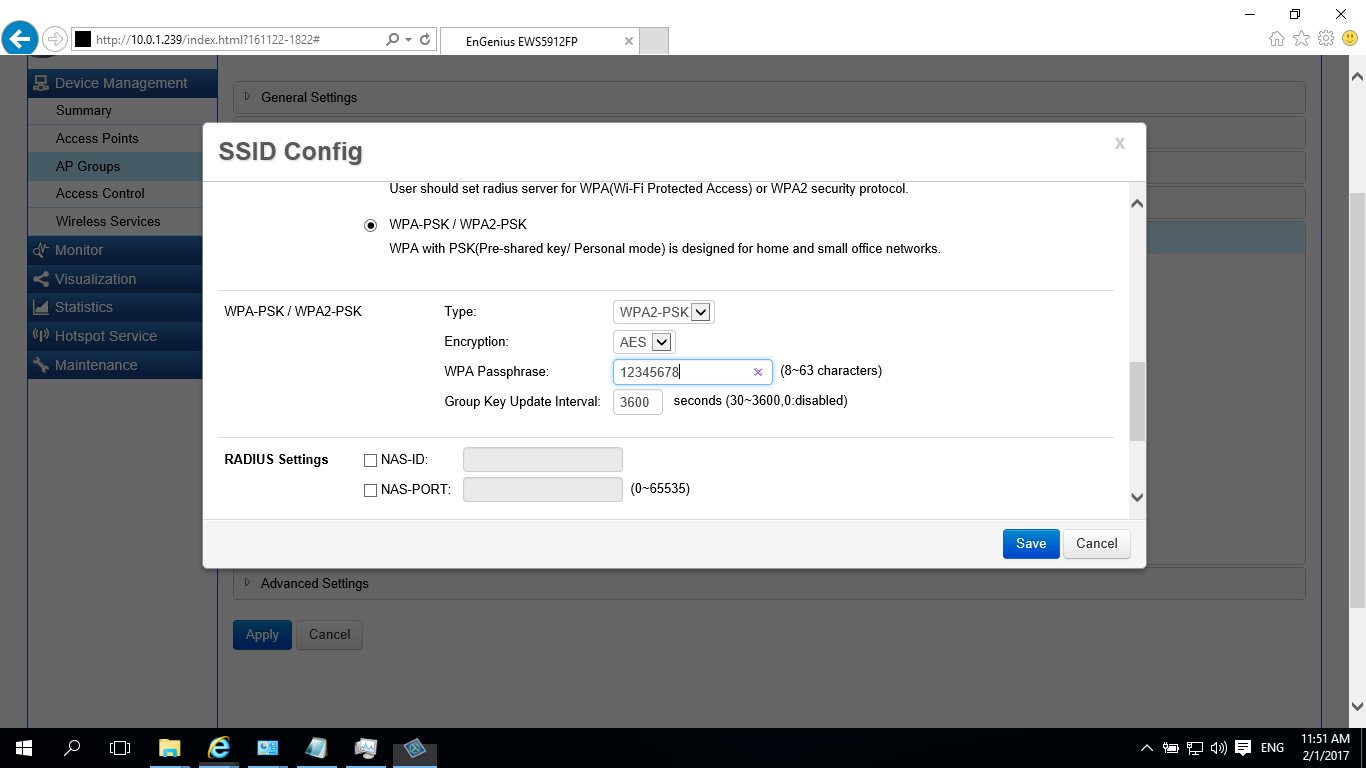The image size is (1366, 768).
Task: Click the WPA Passphrase input field
Action: click(692, 372)
